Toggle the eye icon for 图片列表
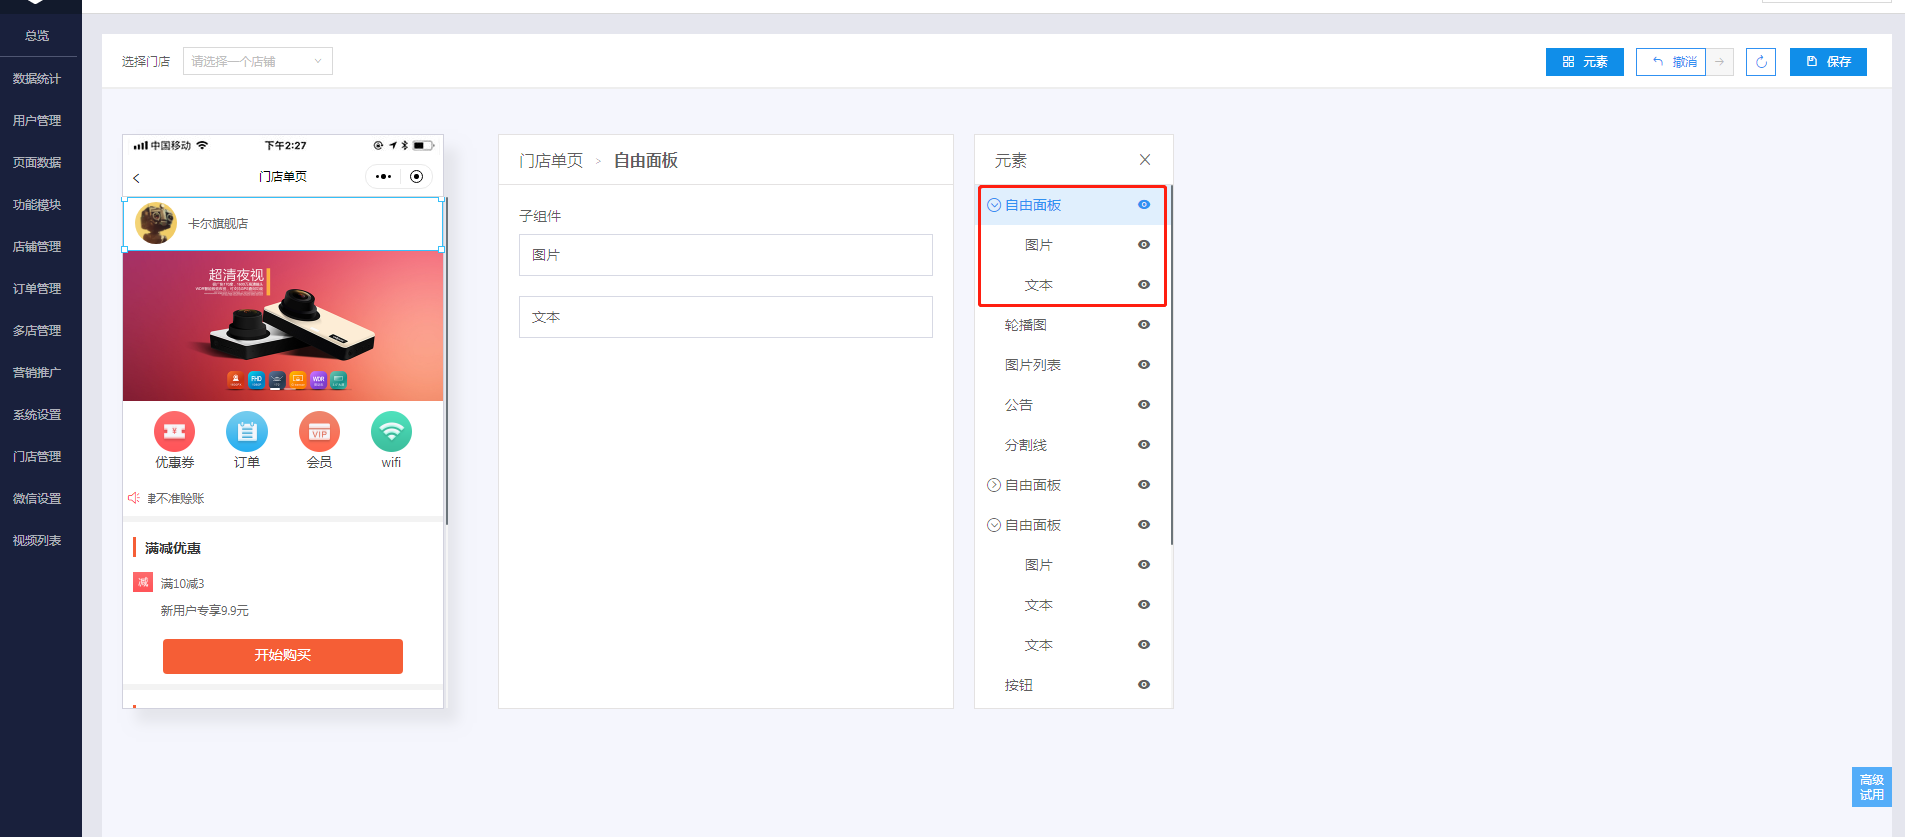This screenshot has width=1905, height=837. [1144, 365]
